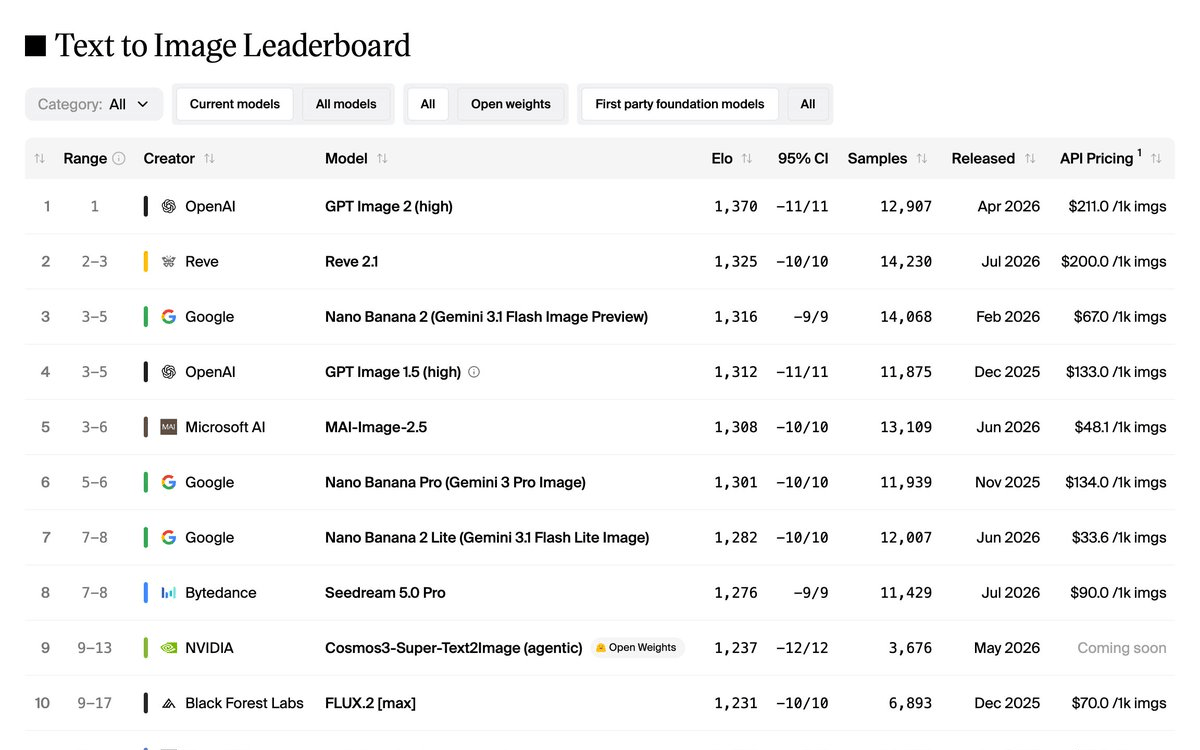Image resolution: width=1200 pixels, height=750 pixels.
Task: Open Nano Banana Pro (Gemini 3 Pro Image)
Action: (455, 482)
